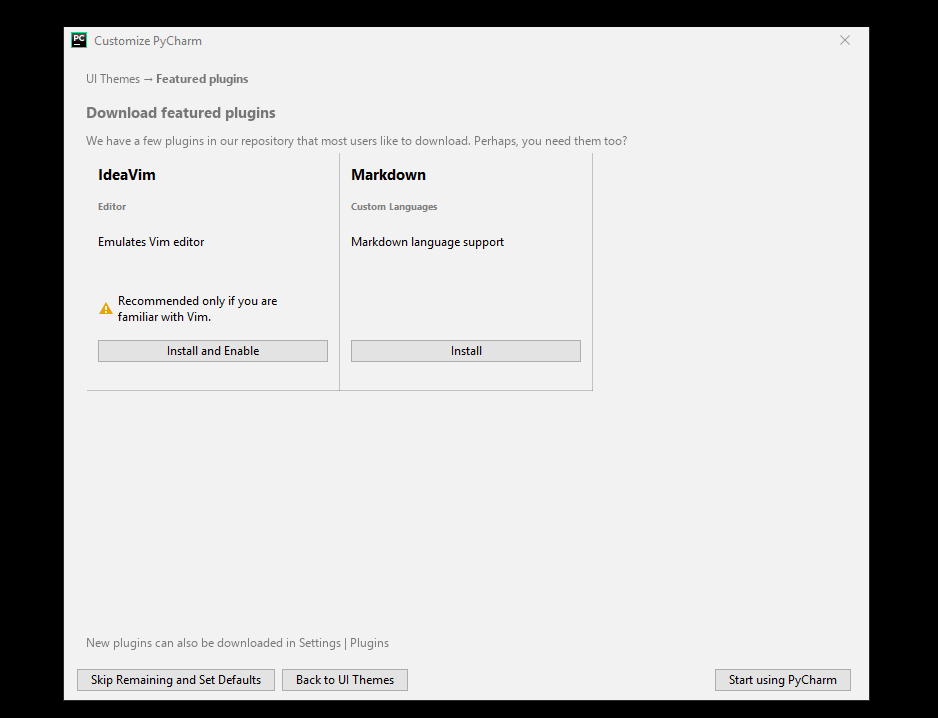Image resolution: width=938 pixels, height=718 pixels.
Task: Click the Customize PyCharm window title
Action: 148,41
